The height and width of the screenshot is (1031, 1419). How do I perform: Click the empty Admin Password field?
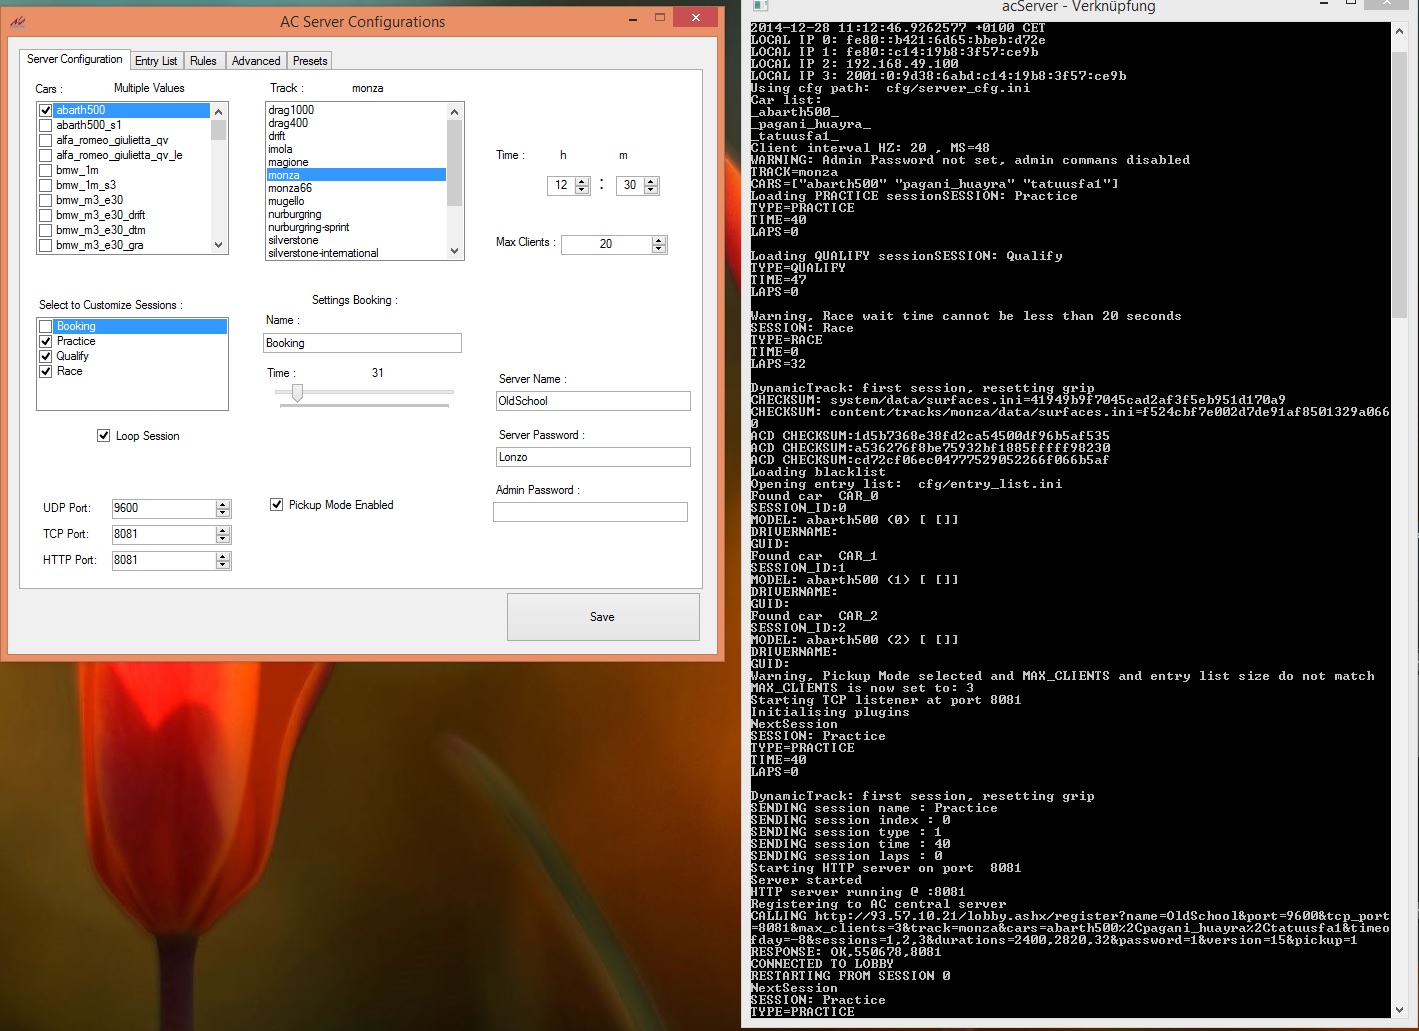click(590, 512)
